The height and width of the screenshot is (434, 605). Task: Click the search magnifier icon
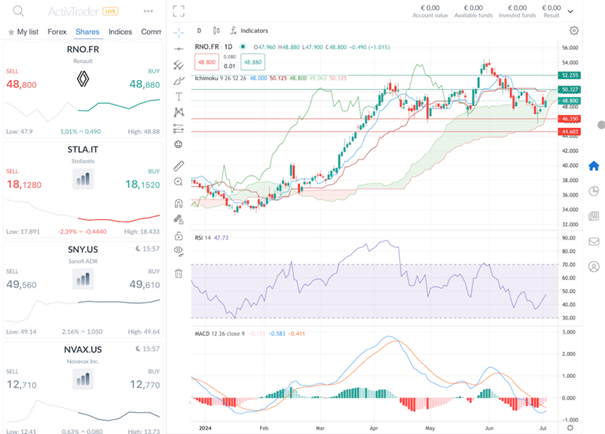[18, 11]
